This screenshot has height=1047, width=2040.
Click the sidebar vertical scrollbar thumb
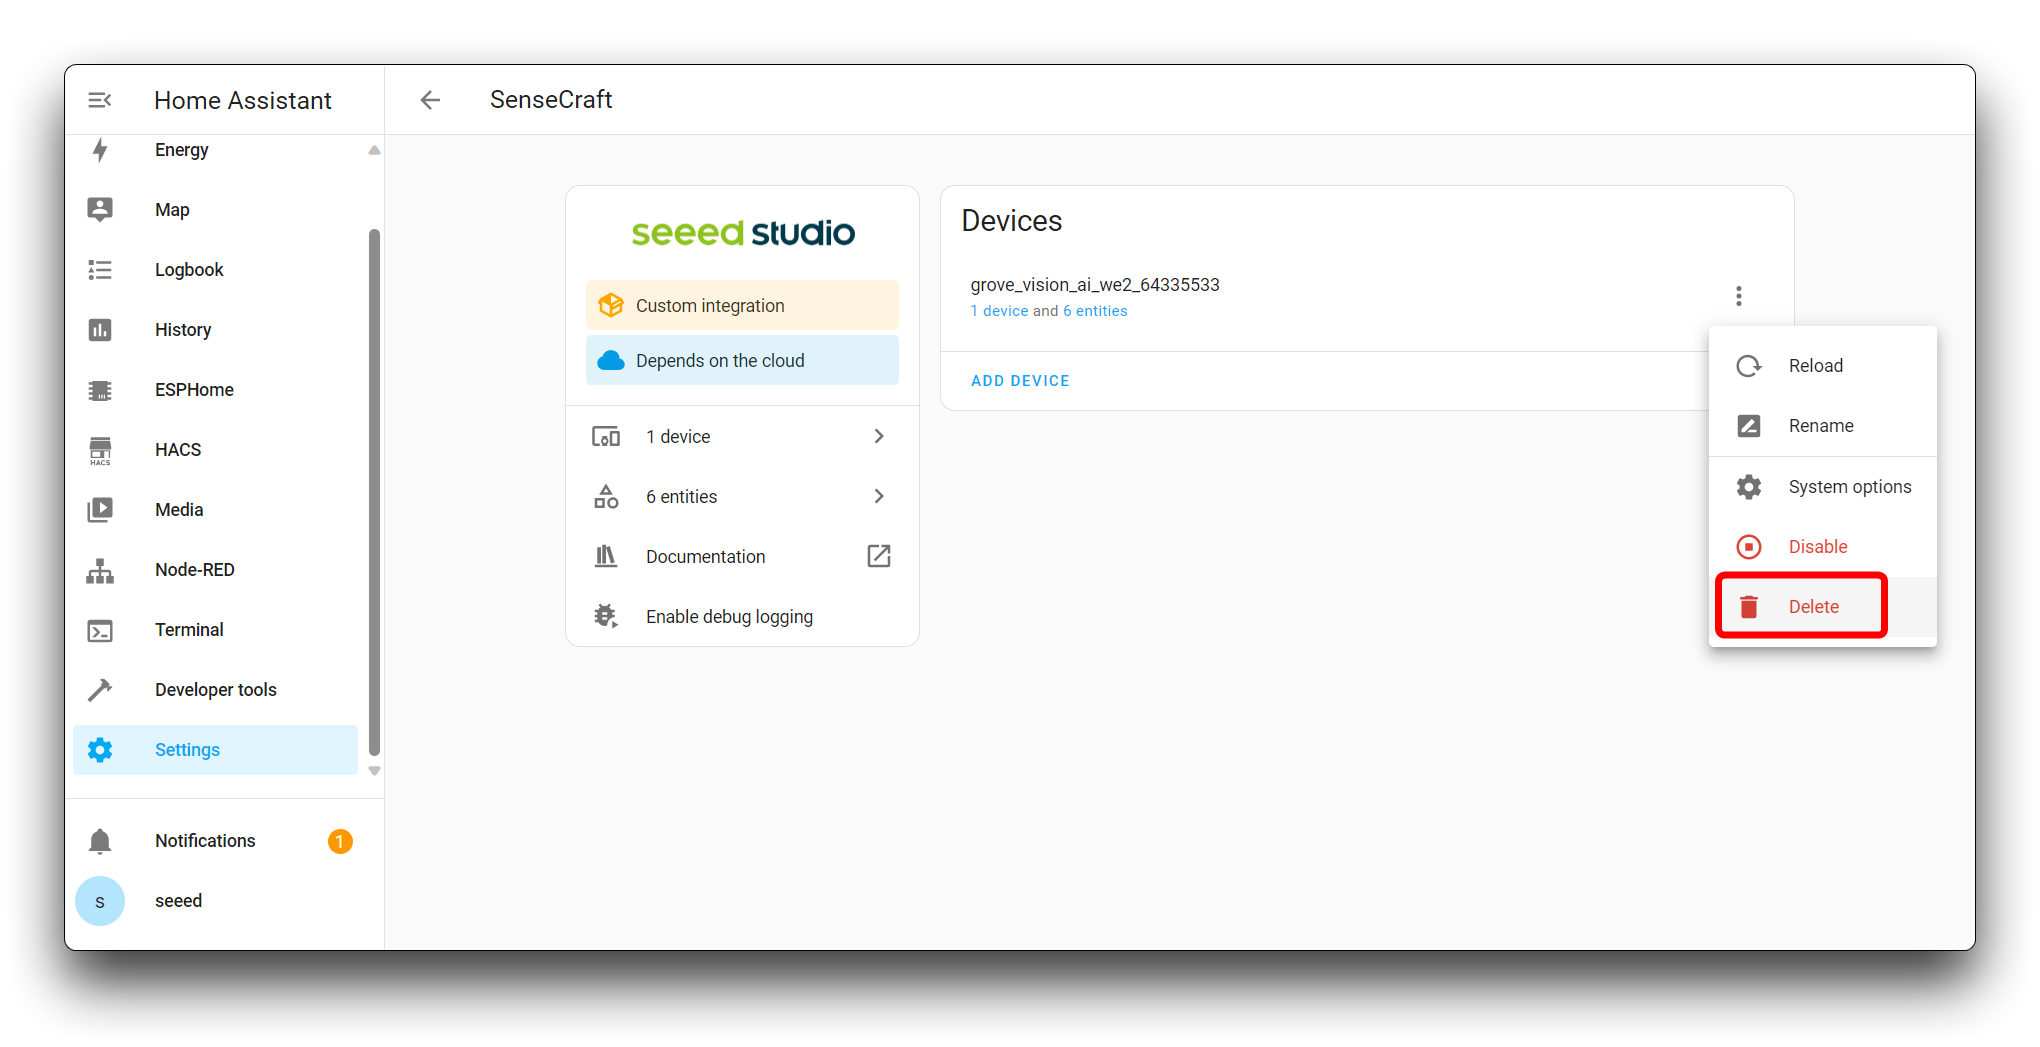374,492
